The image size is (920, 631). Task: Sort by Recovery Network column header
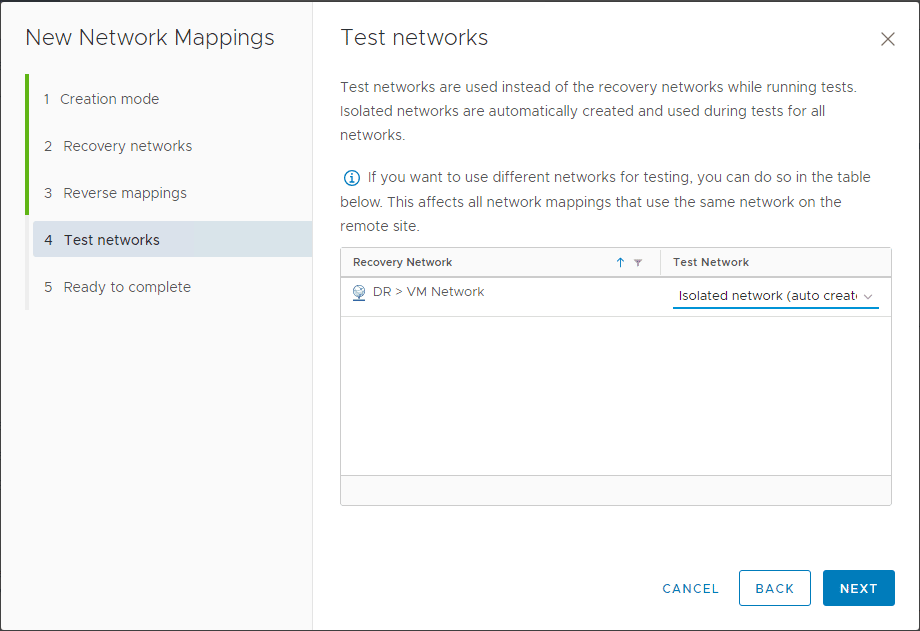pos(403,262)
